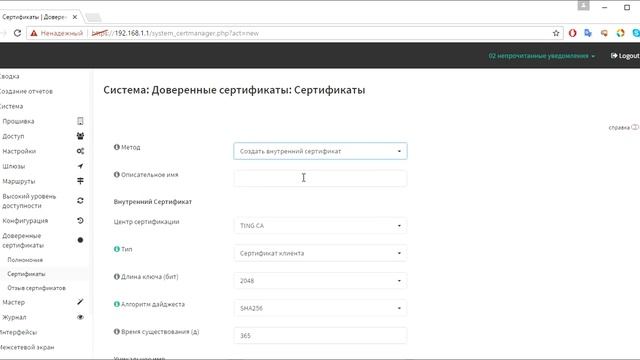Select the Сертификаты browser tab
Viewport: 640px width, 360px height.
click(x=35, y=17)
